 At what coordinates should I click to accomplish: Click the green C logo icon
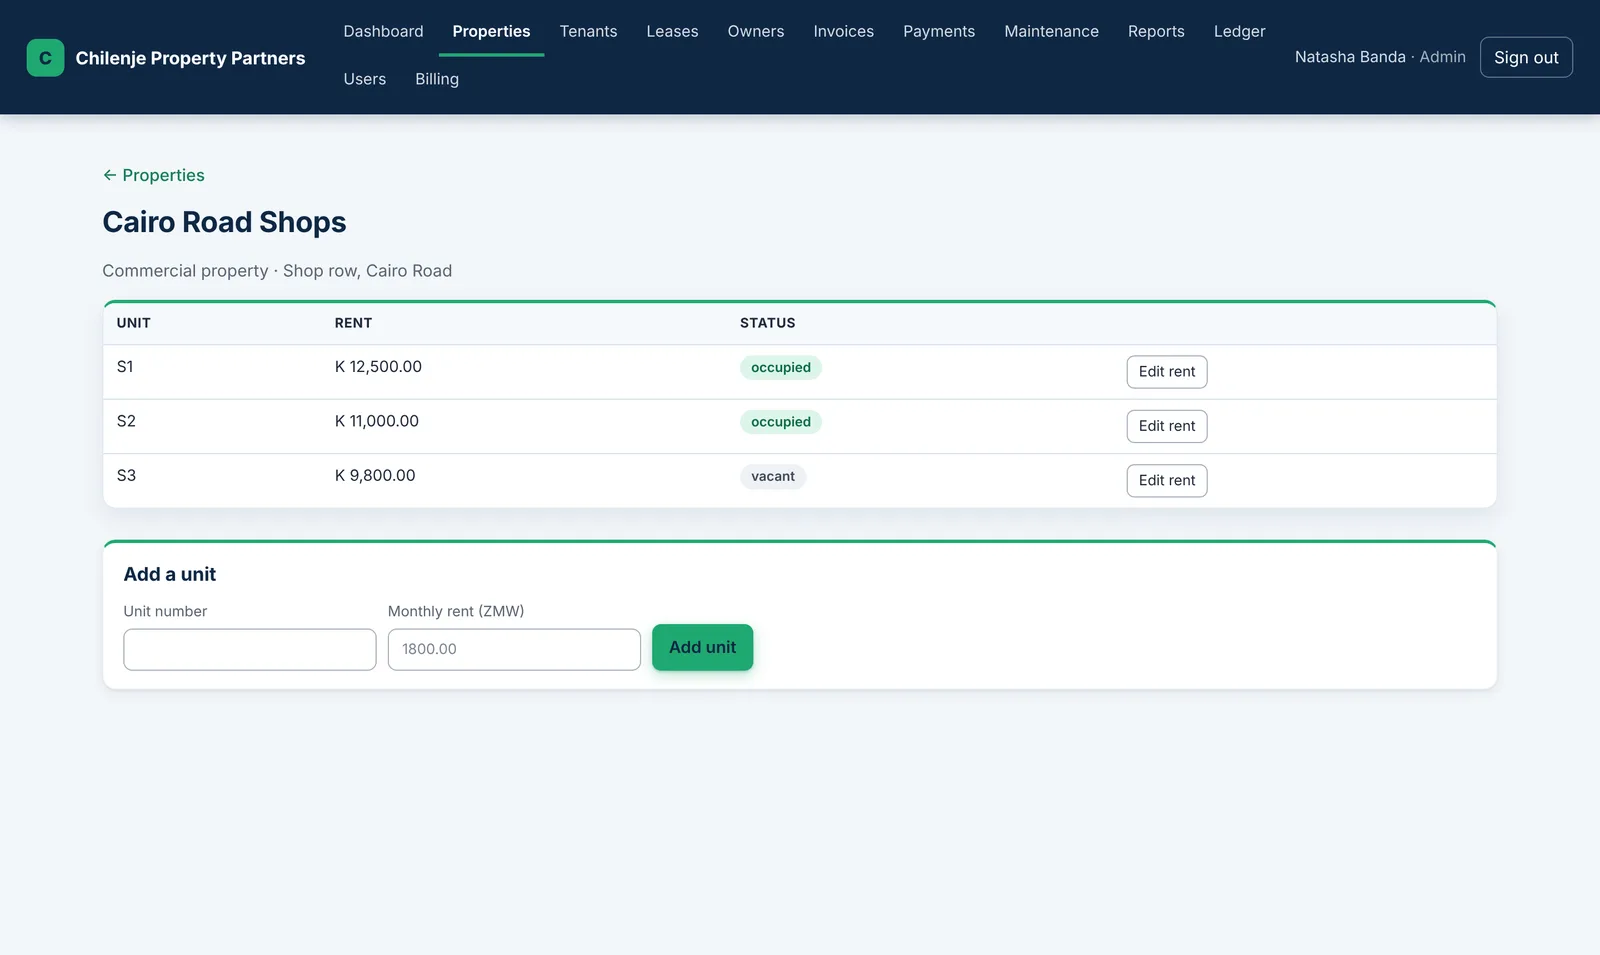click(x=45, y=58)
